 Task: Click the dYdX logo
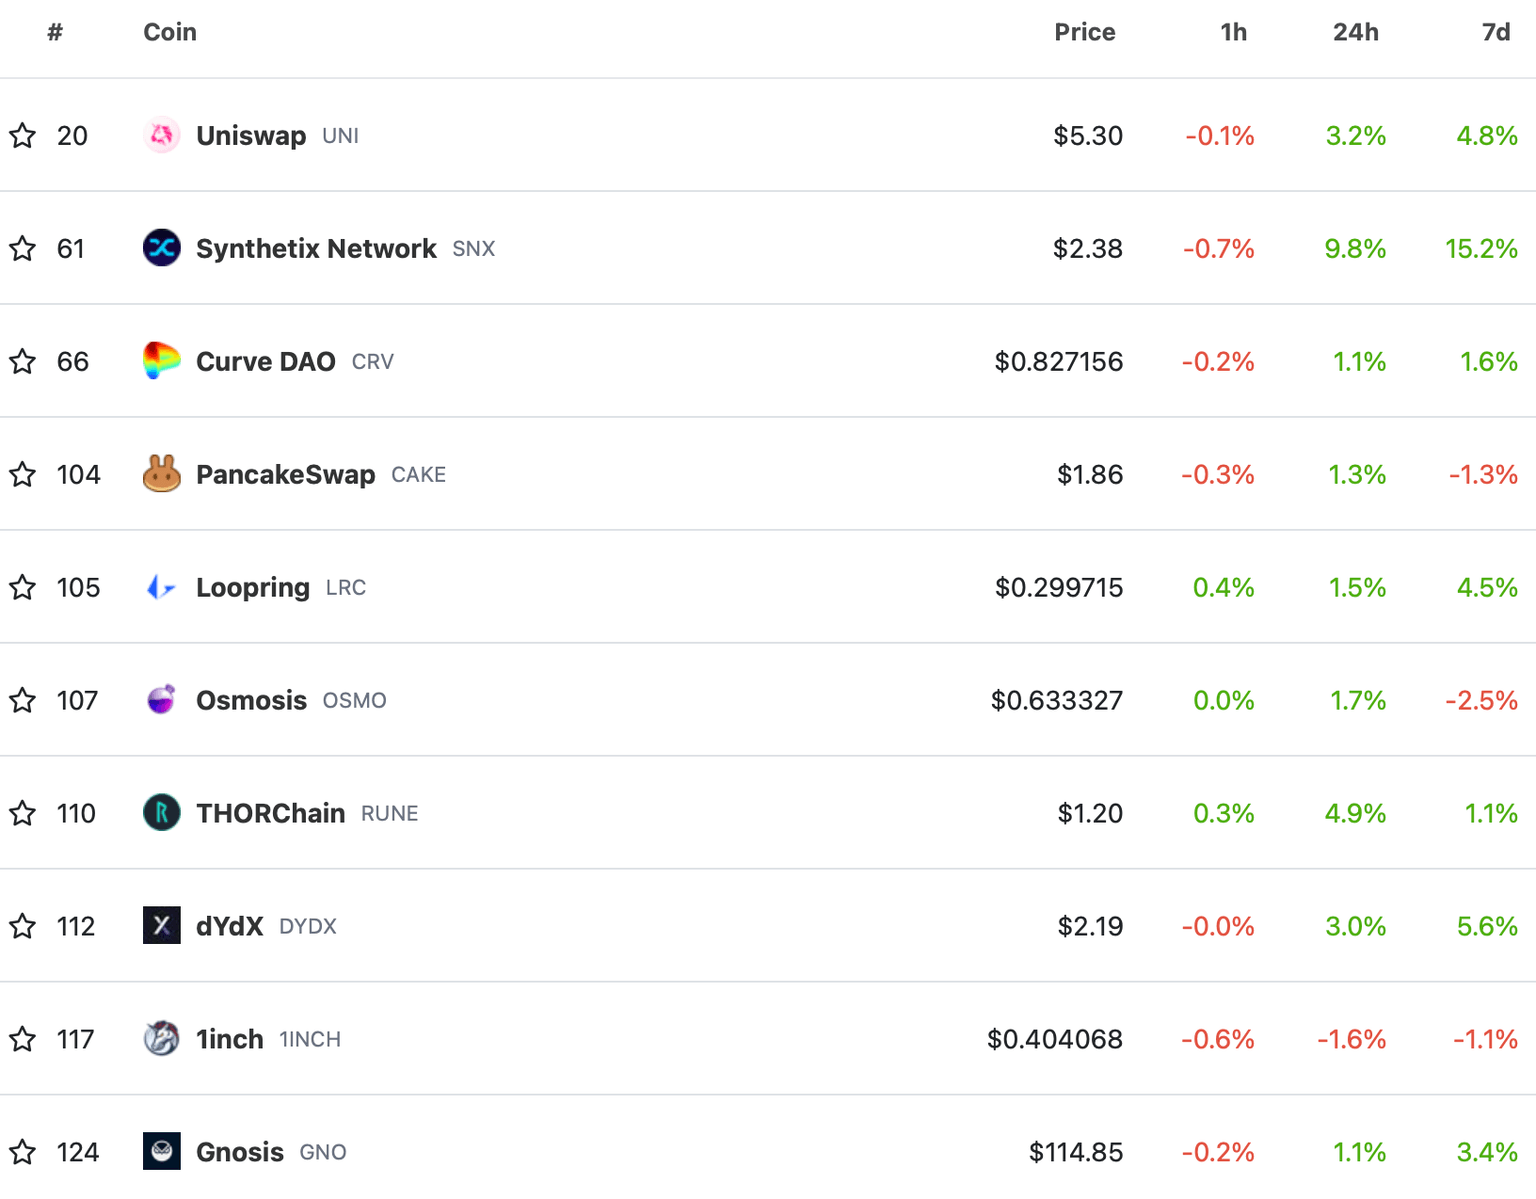[162, 926]
